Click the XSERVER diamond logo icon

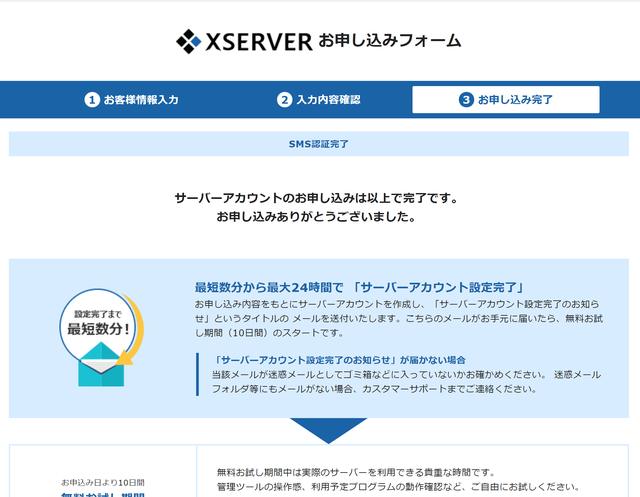[x=189, y=41]
